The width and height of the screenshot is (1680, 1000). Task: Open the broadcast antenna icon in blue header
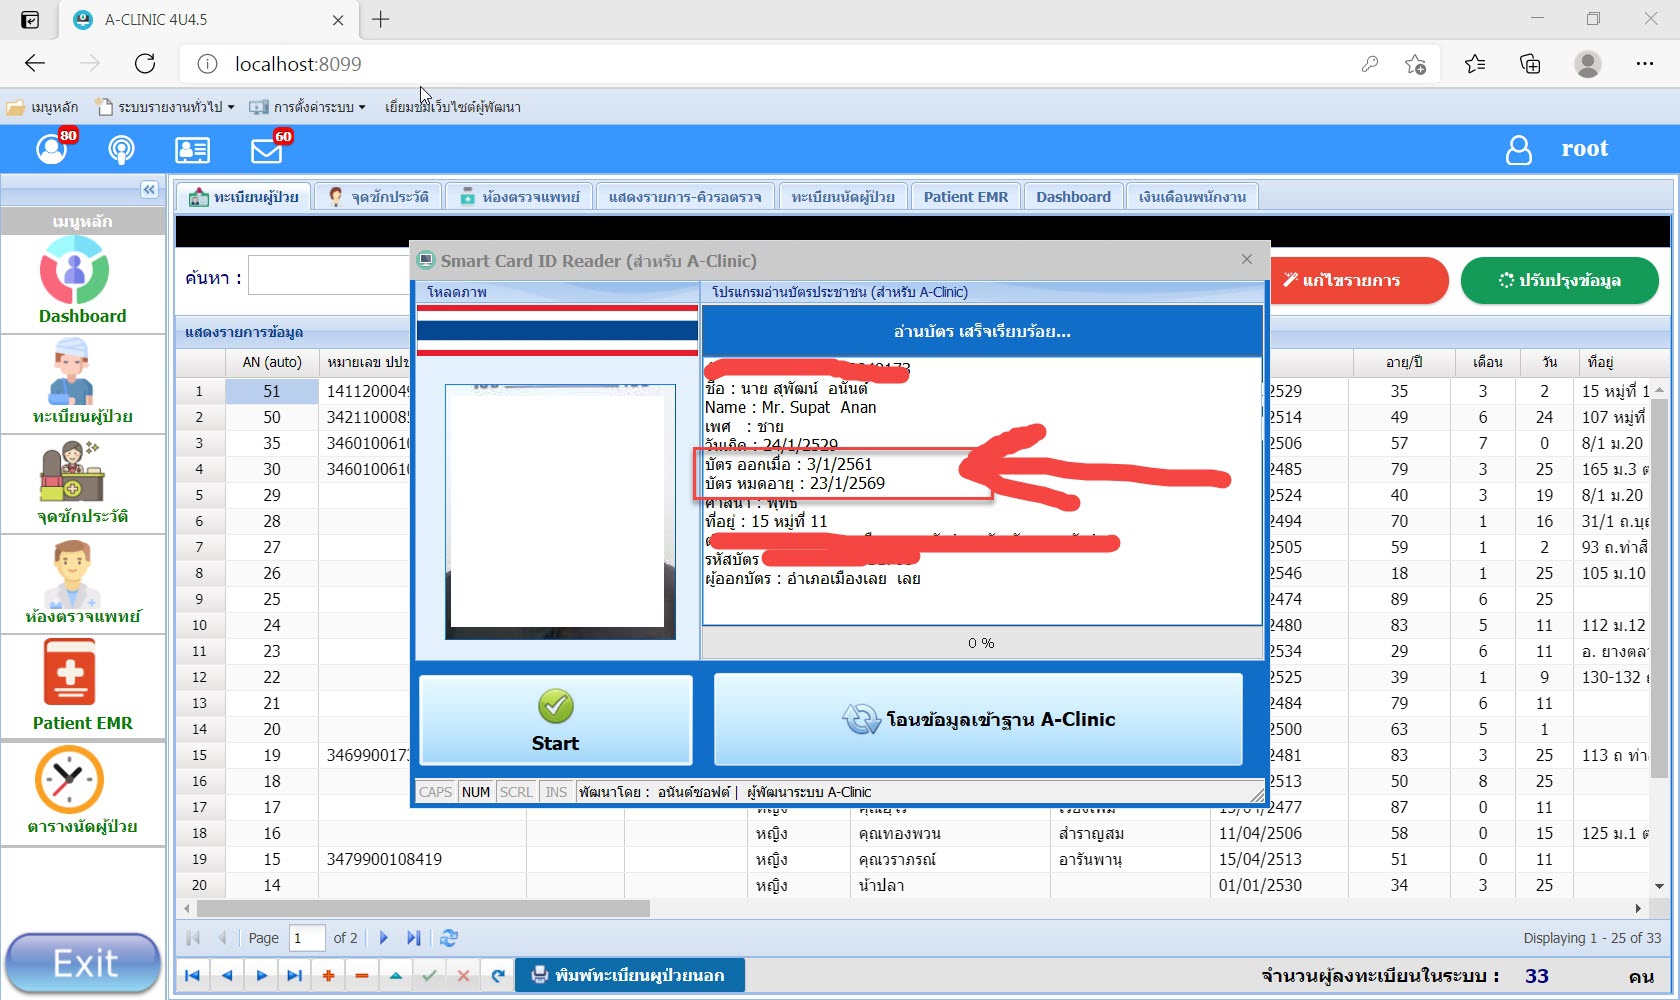click(x=121, y=150)
